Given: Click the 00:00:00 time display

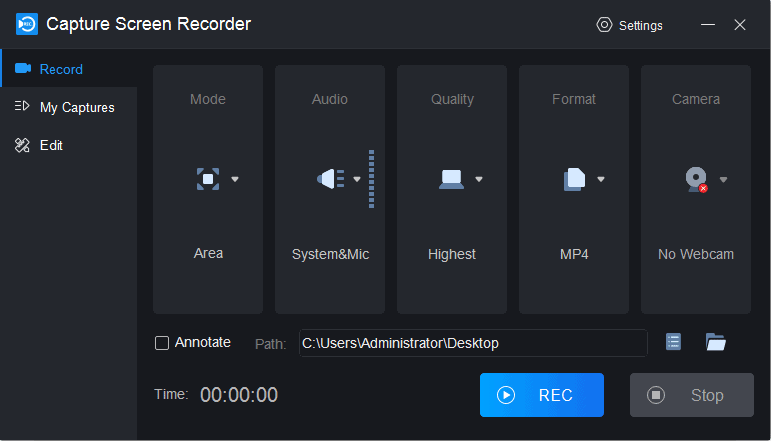Looking at the screenshot, I should click(x=239, y=395).
